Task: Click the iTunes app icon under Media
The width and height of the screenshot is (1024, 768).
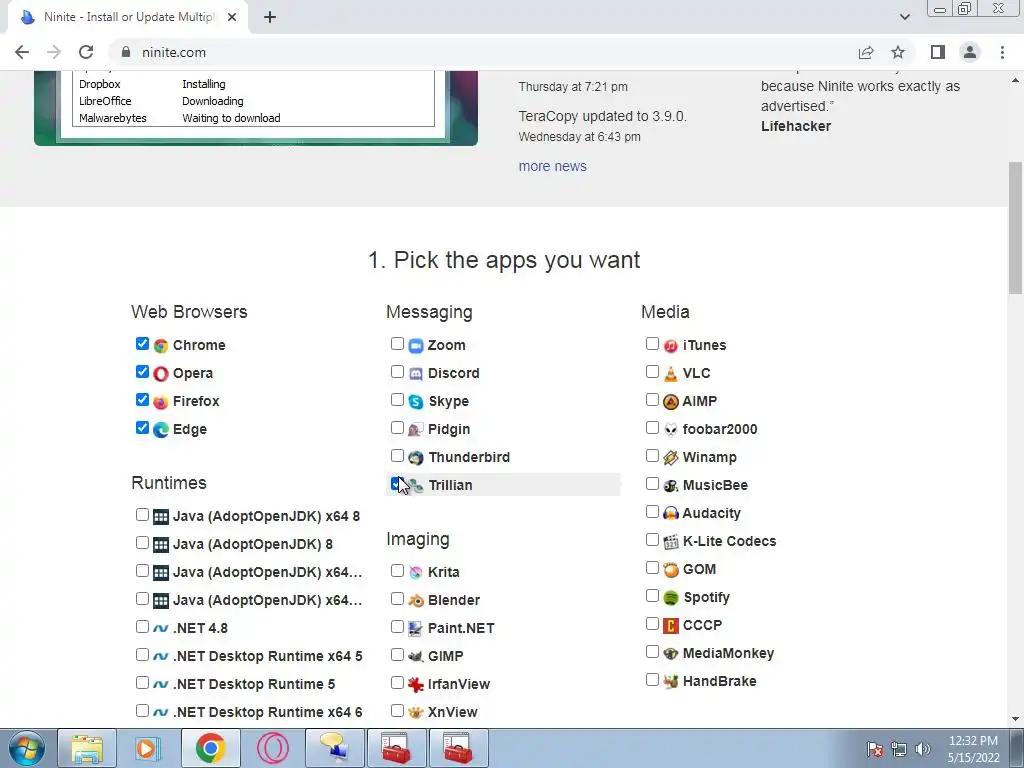Action: [671, 345]
